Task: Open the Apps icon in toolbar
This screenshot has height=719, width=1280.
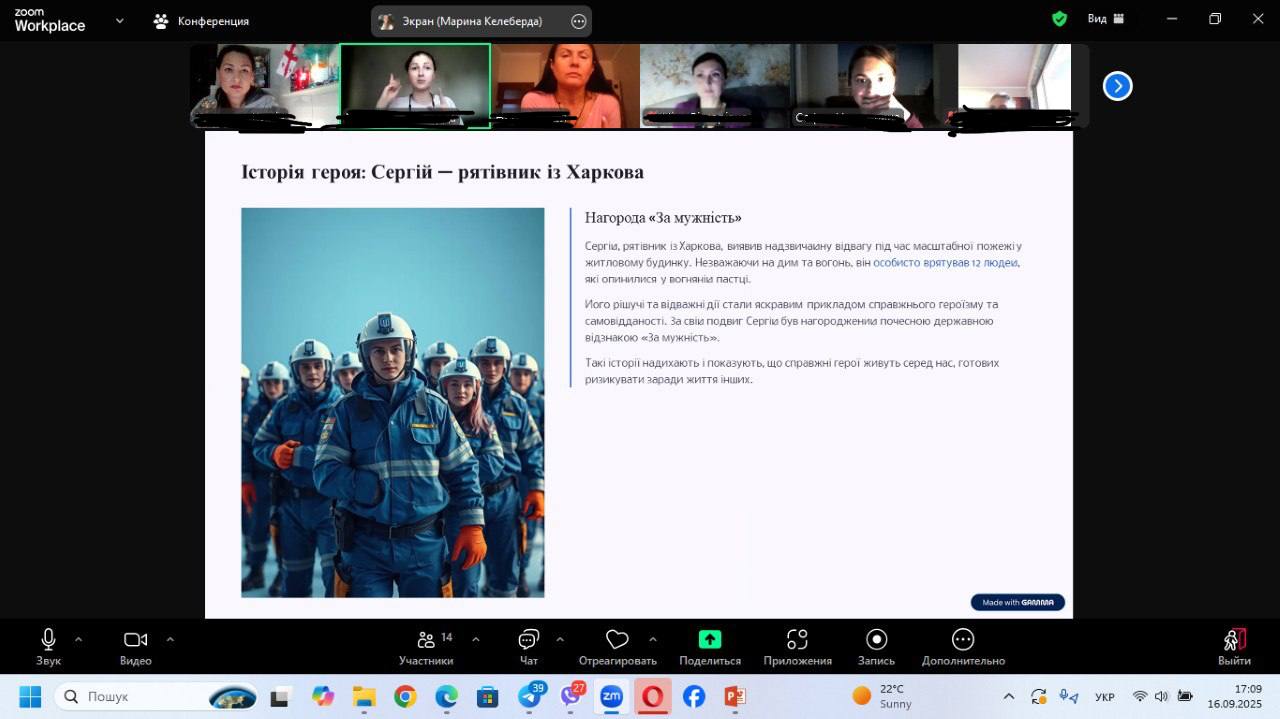Action: pyautogui.click(x=797, y=640)
